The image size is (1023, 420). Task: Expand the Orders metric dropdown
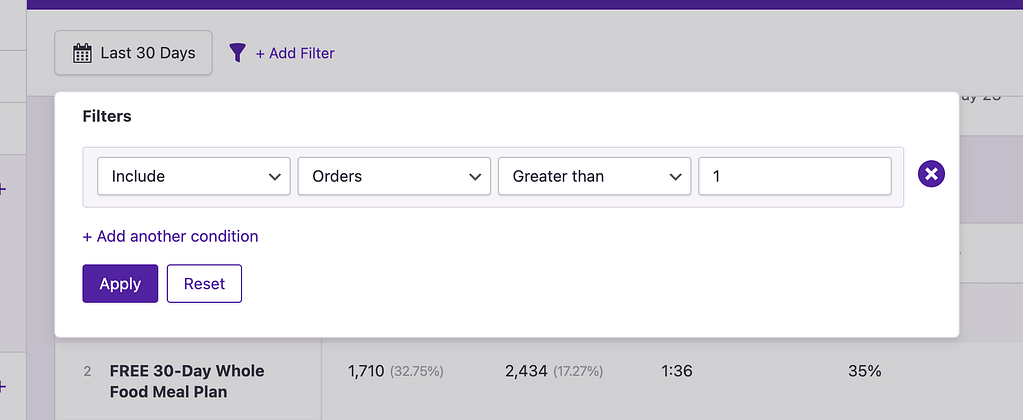click(394, 176)
